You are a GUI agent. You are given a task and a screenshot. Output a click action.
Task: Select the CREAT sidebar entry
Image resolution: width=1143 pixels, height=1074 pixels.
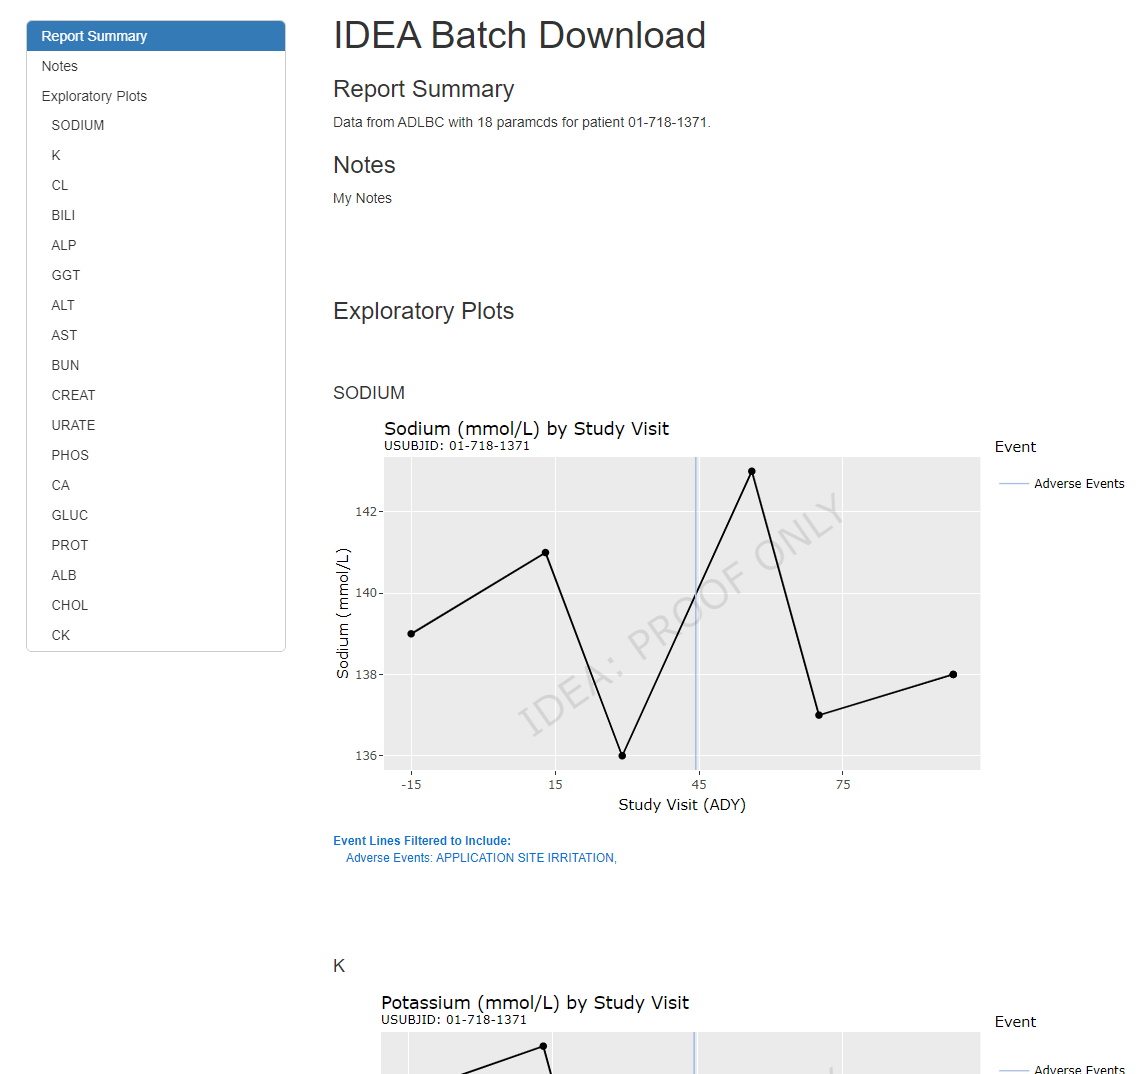[x=155, y=395]
